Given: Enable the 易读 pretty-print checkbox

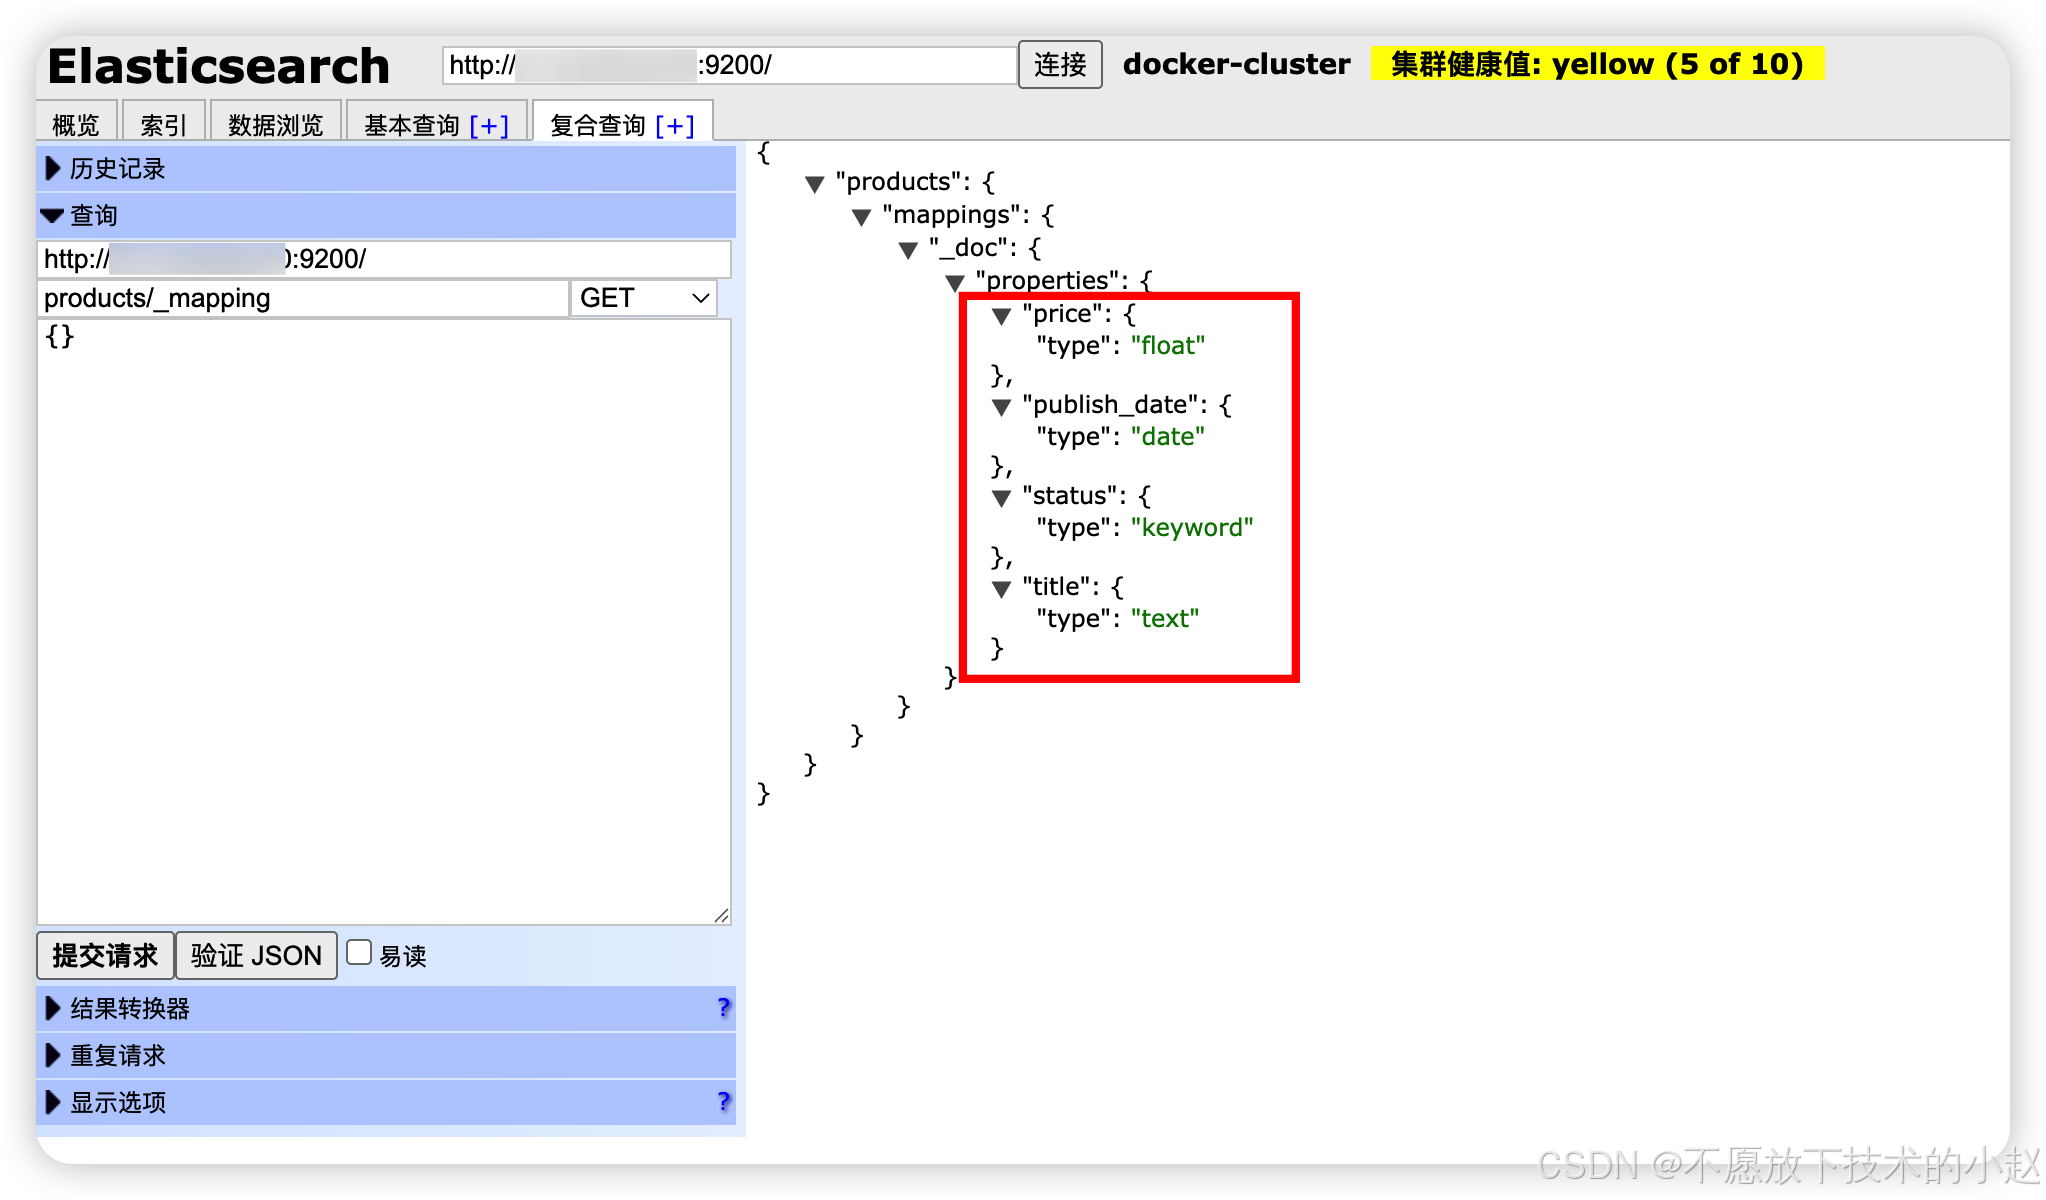Looking at the screenshot, I should (359, 953).
